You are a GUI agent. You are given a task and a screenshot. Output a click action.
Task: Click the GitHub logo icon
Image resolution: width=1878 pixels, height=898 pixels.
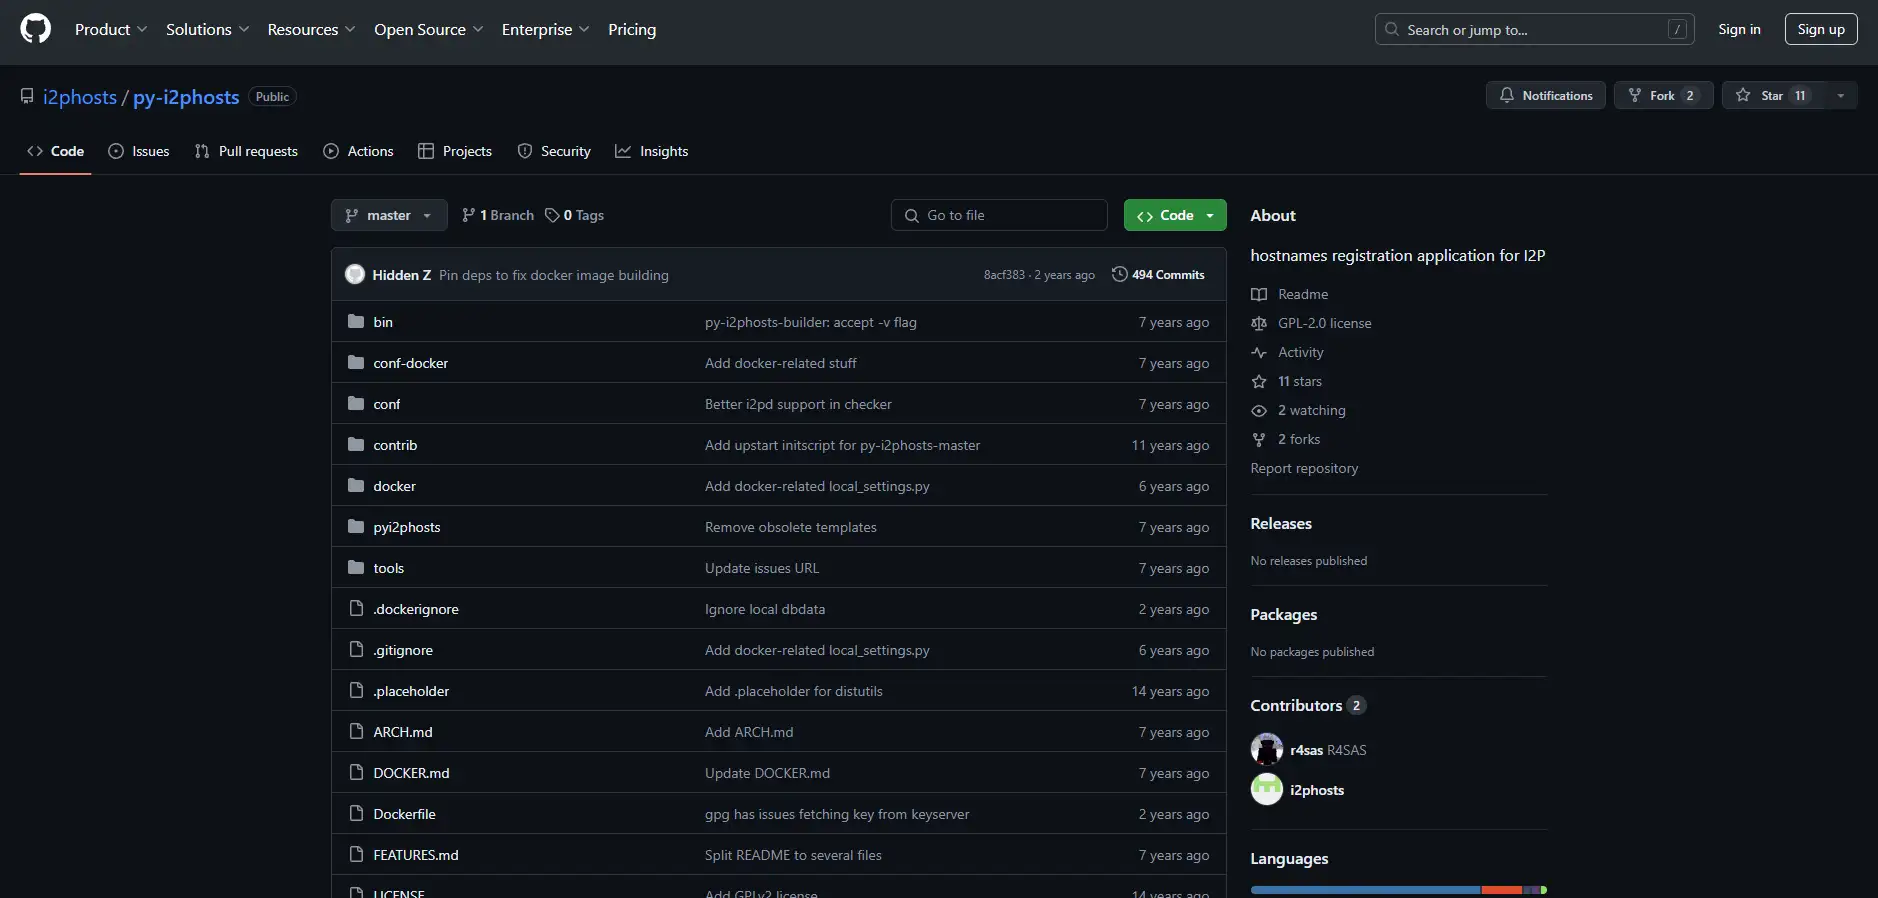[36, 29]
